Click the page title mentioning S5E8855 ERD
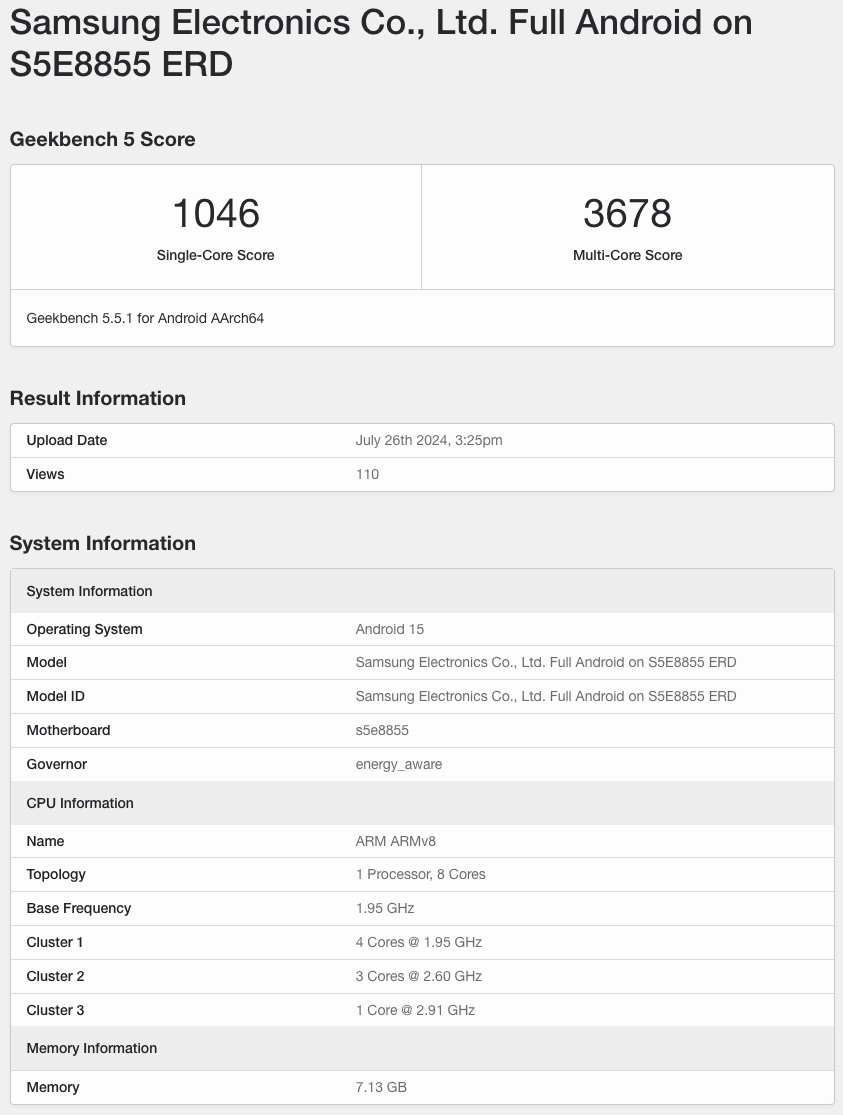The height and width of the screenshot is (1115, 843). tap(380, 42)
